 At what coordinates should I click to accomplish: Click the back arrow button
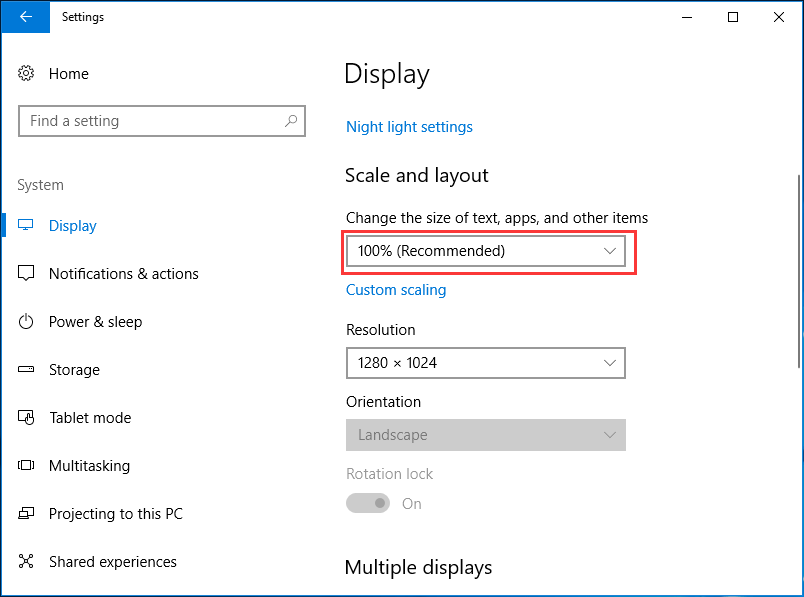pos(25,17)
